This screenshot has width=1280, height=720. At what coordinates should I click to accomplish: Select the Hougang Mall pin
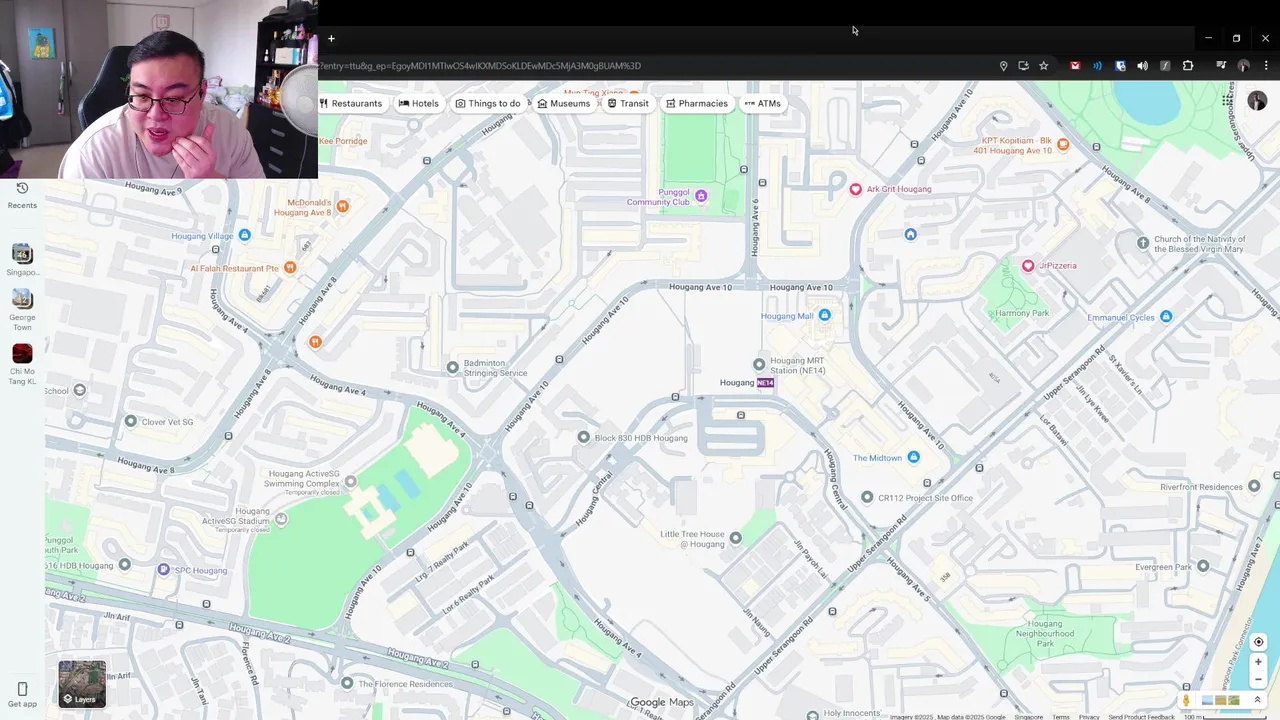tap(824, 315)
